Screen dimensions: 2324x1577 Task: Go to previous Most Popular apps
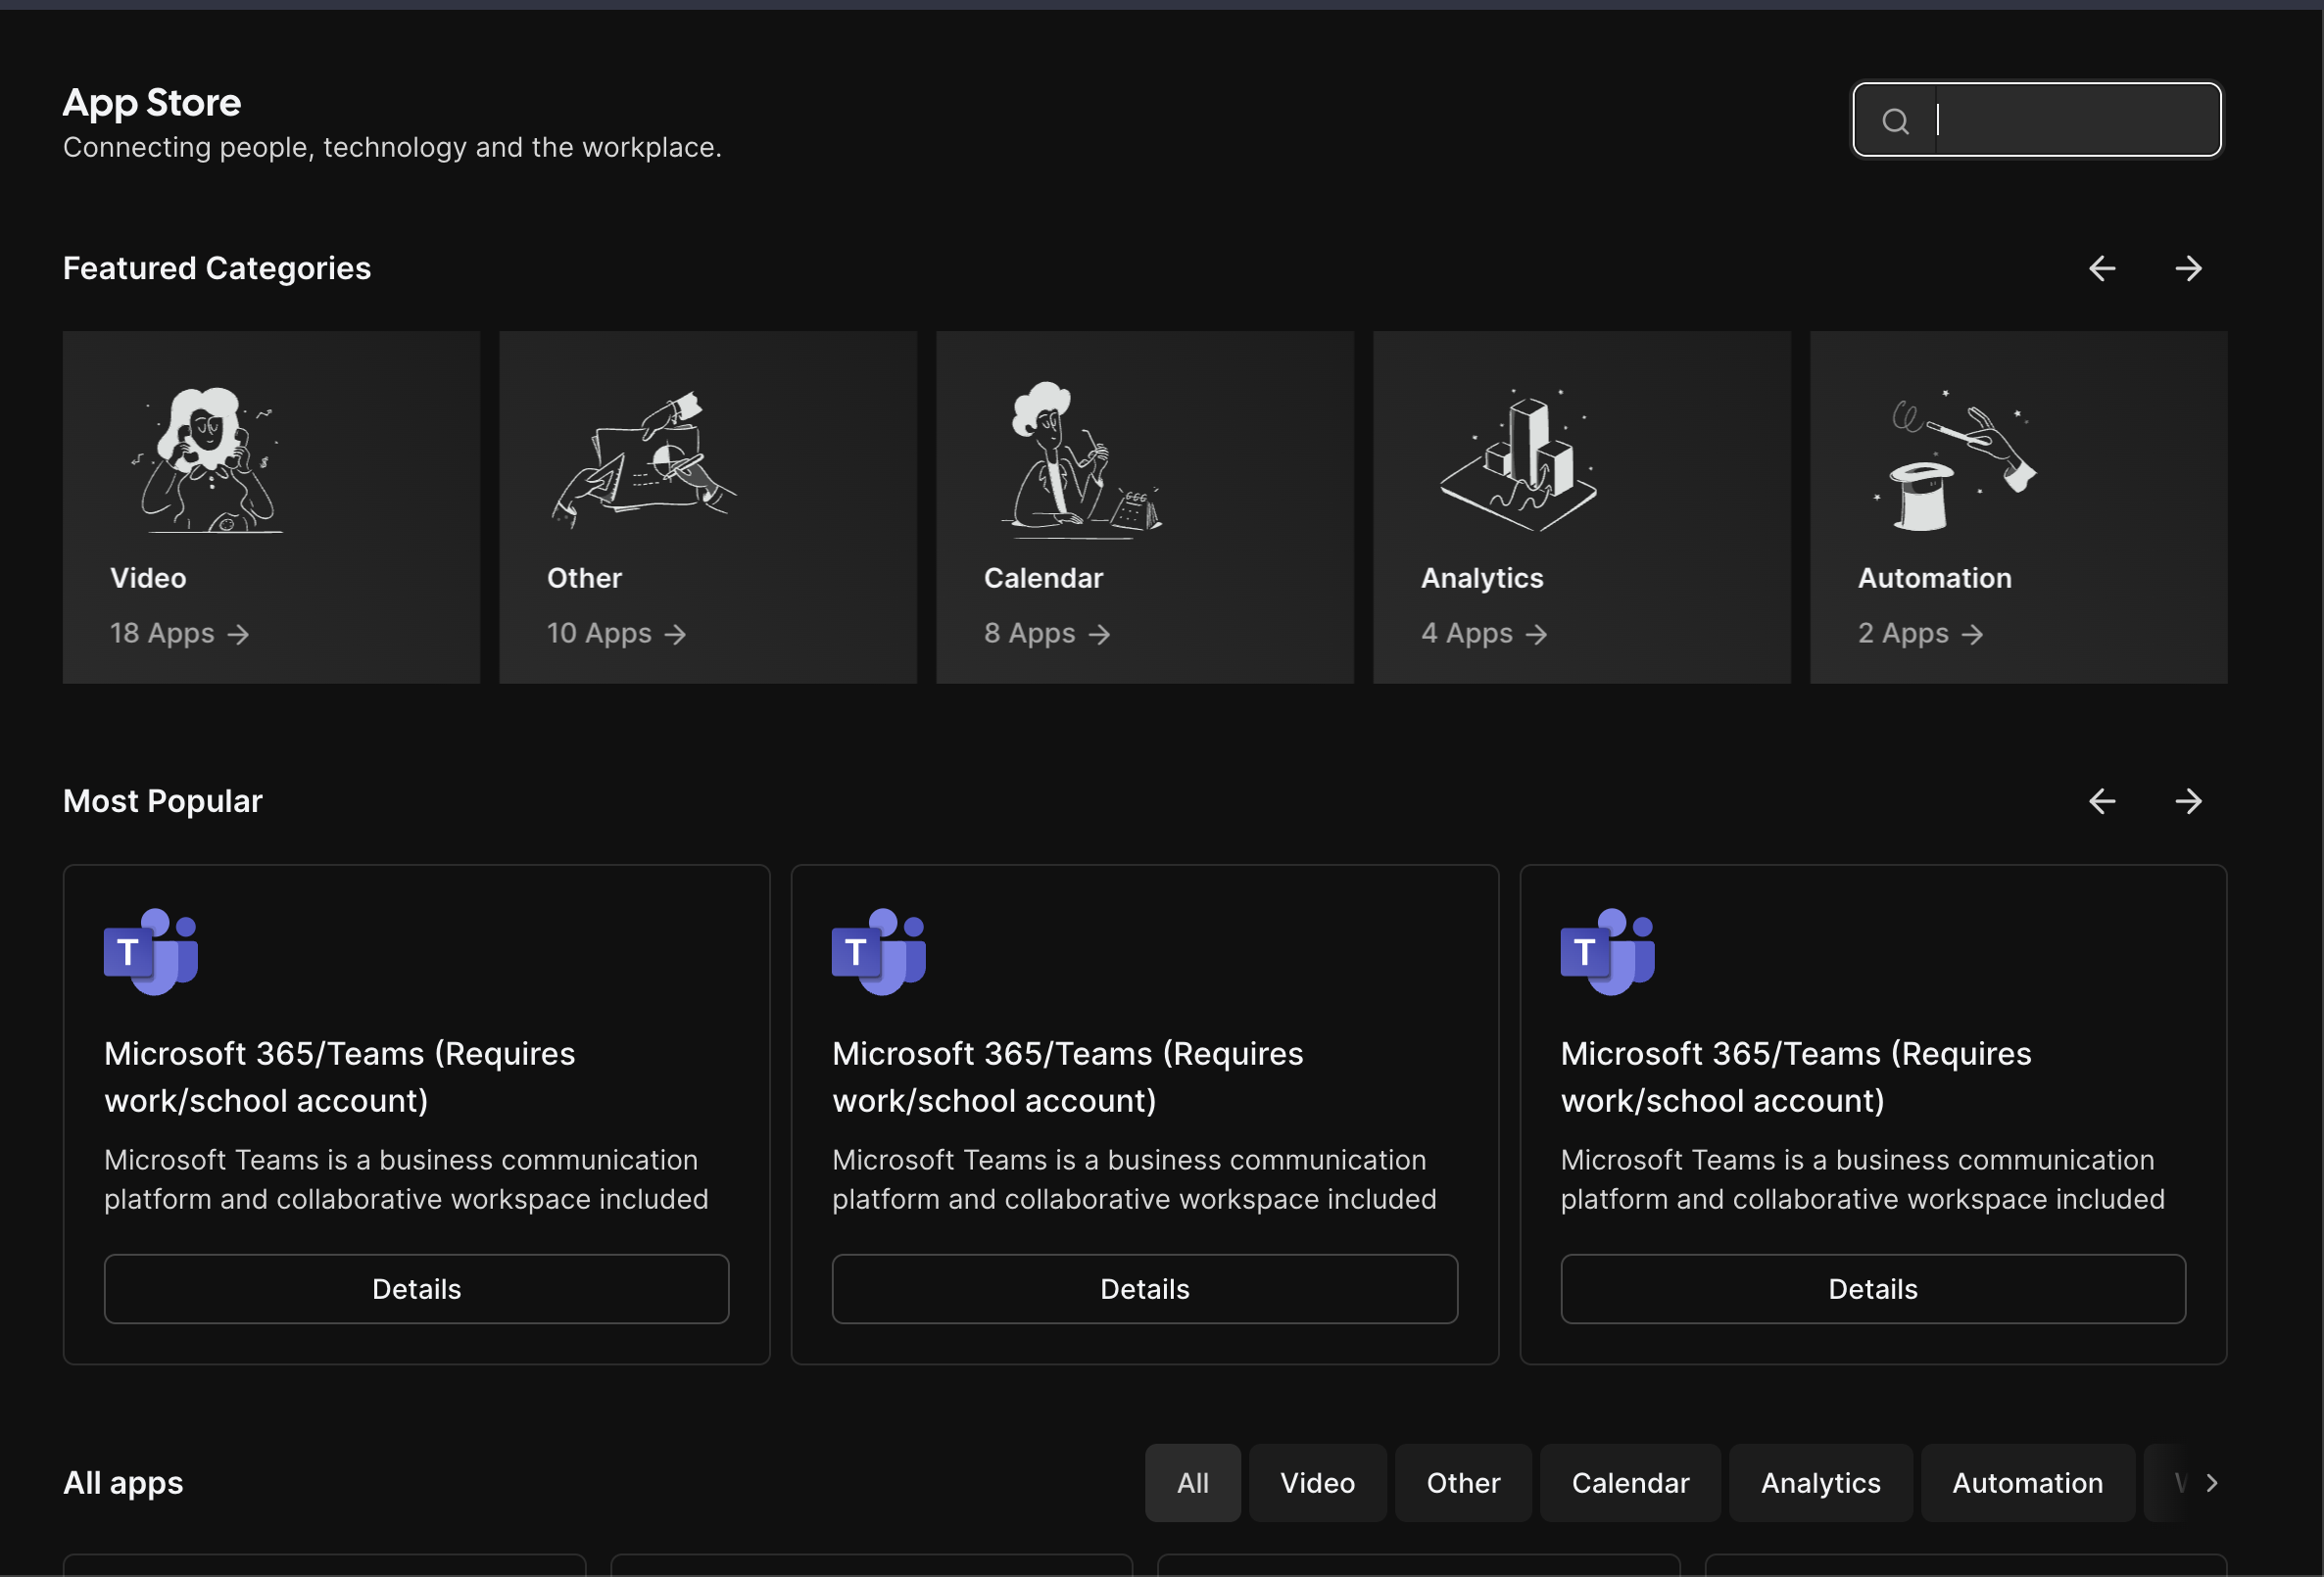click(x=2101, y=801)
